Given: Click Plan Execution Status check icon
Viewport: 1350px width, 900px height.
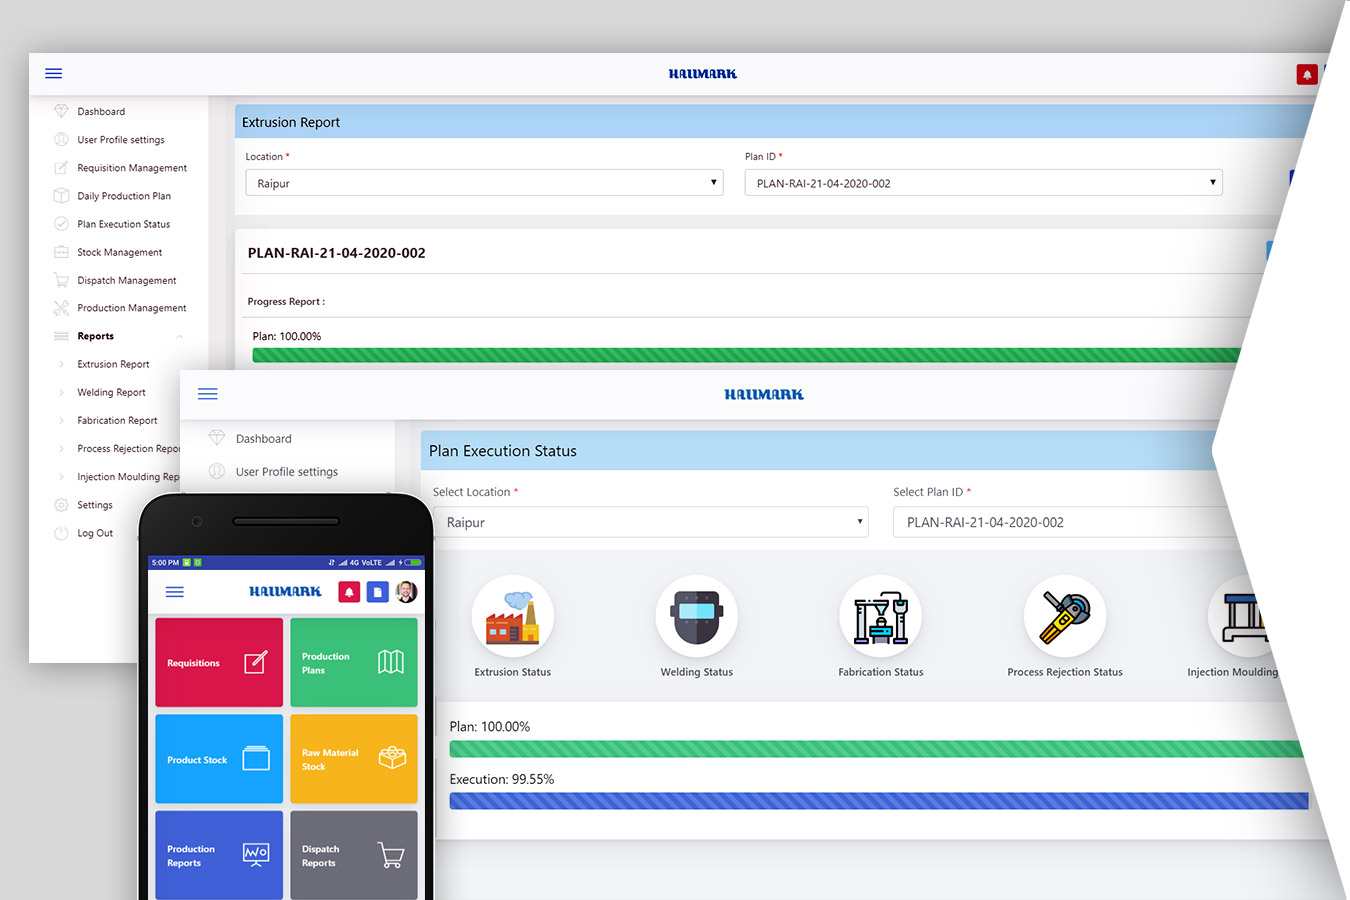Looking at the screenshot, I should pyautogui.click(x=61, y=223).
